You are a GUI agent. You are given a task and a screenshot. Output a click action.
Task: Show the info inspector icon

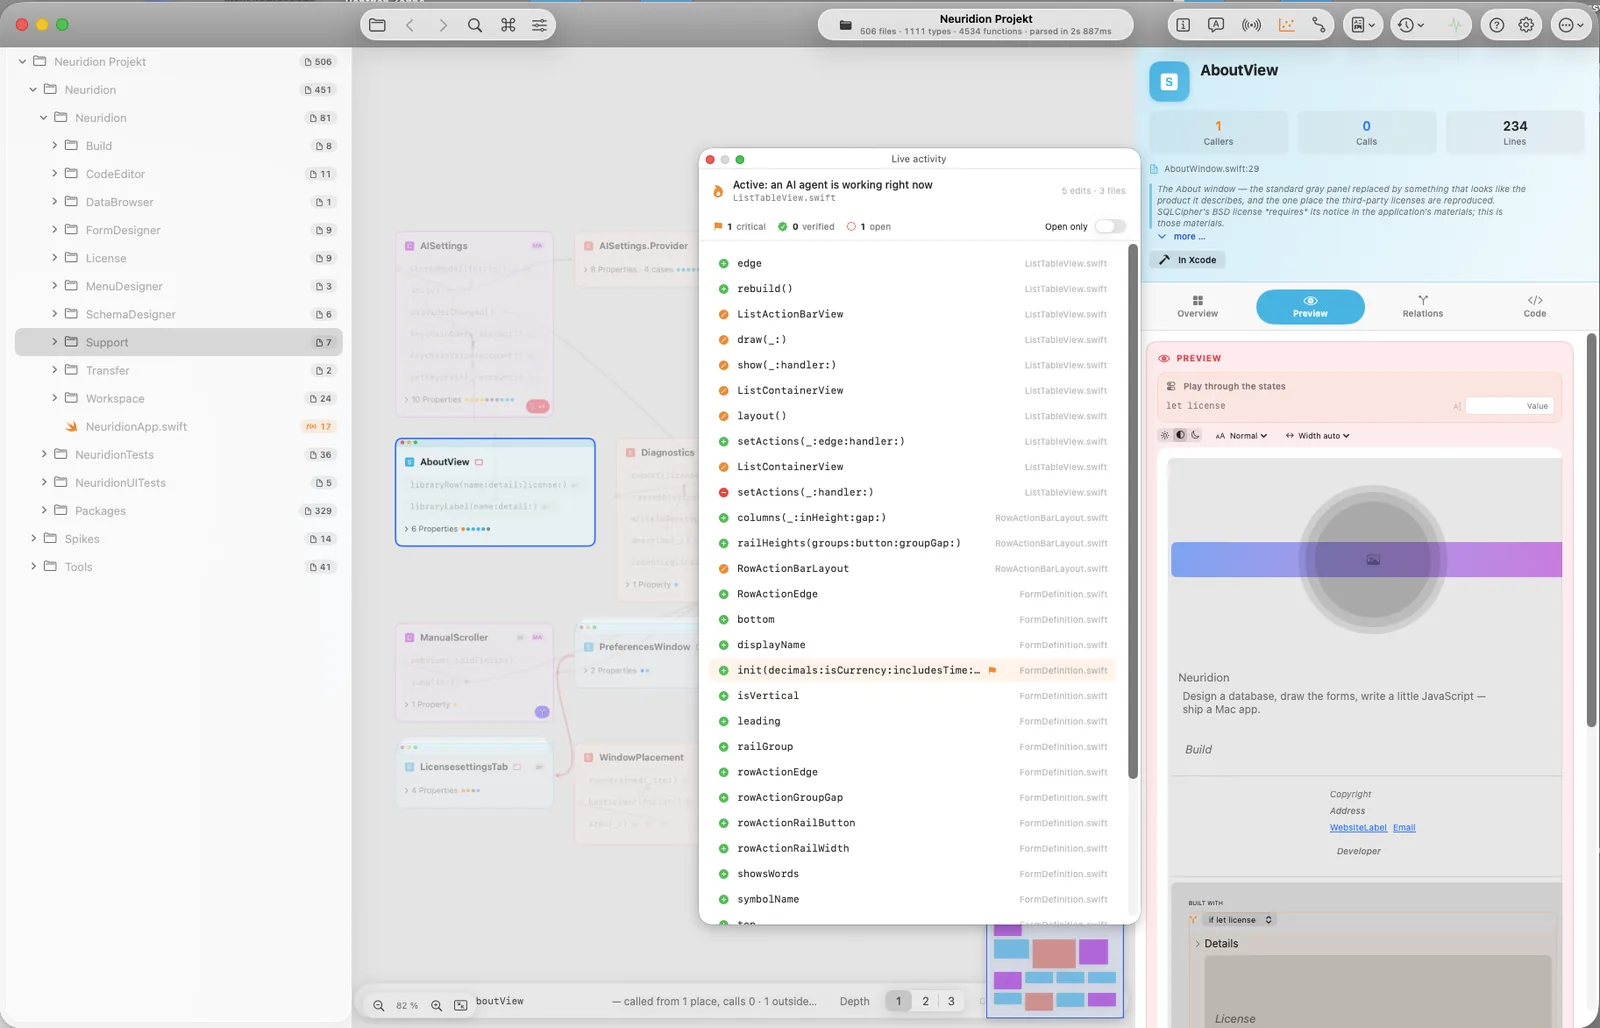point(1183,25)
